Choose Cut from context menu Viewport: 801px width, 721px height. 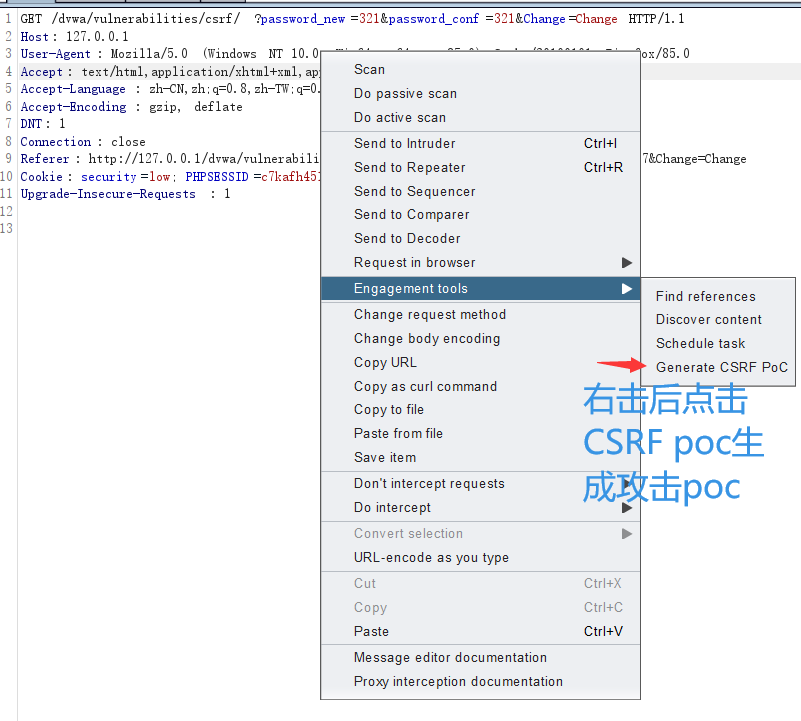point(480,584)
